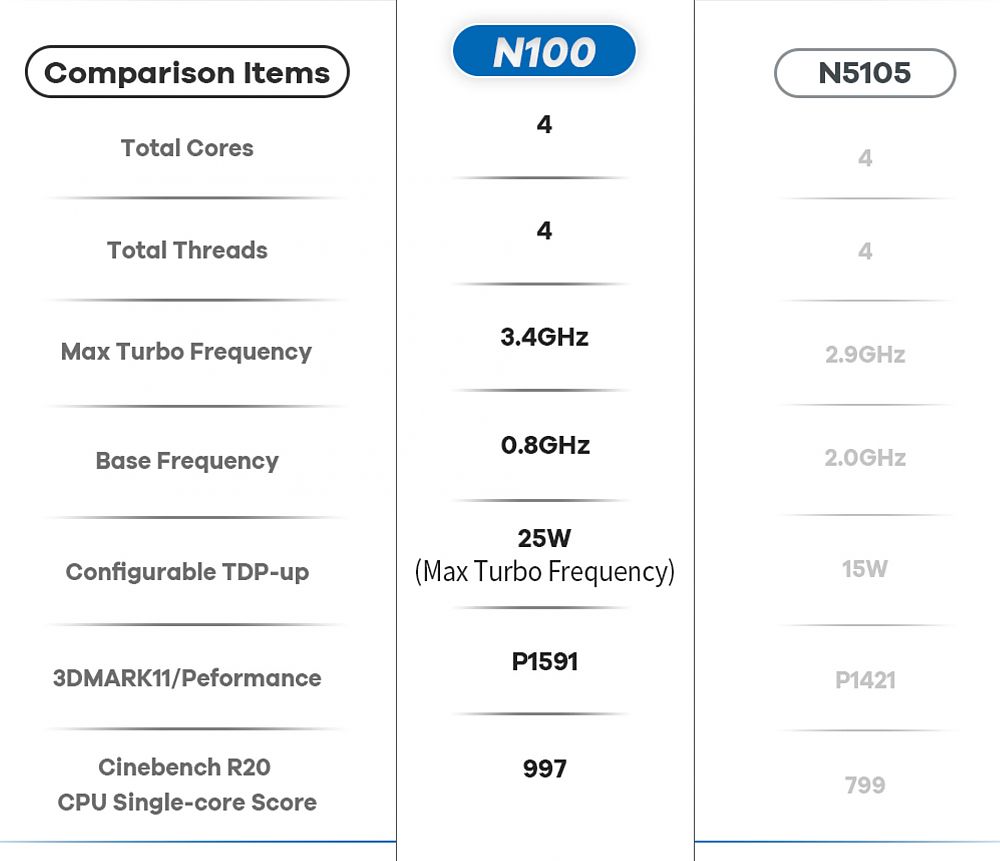Click the Max Turbo Frequency label
This screenshot has width=1000, height=861.
point(186,352)
